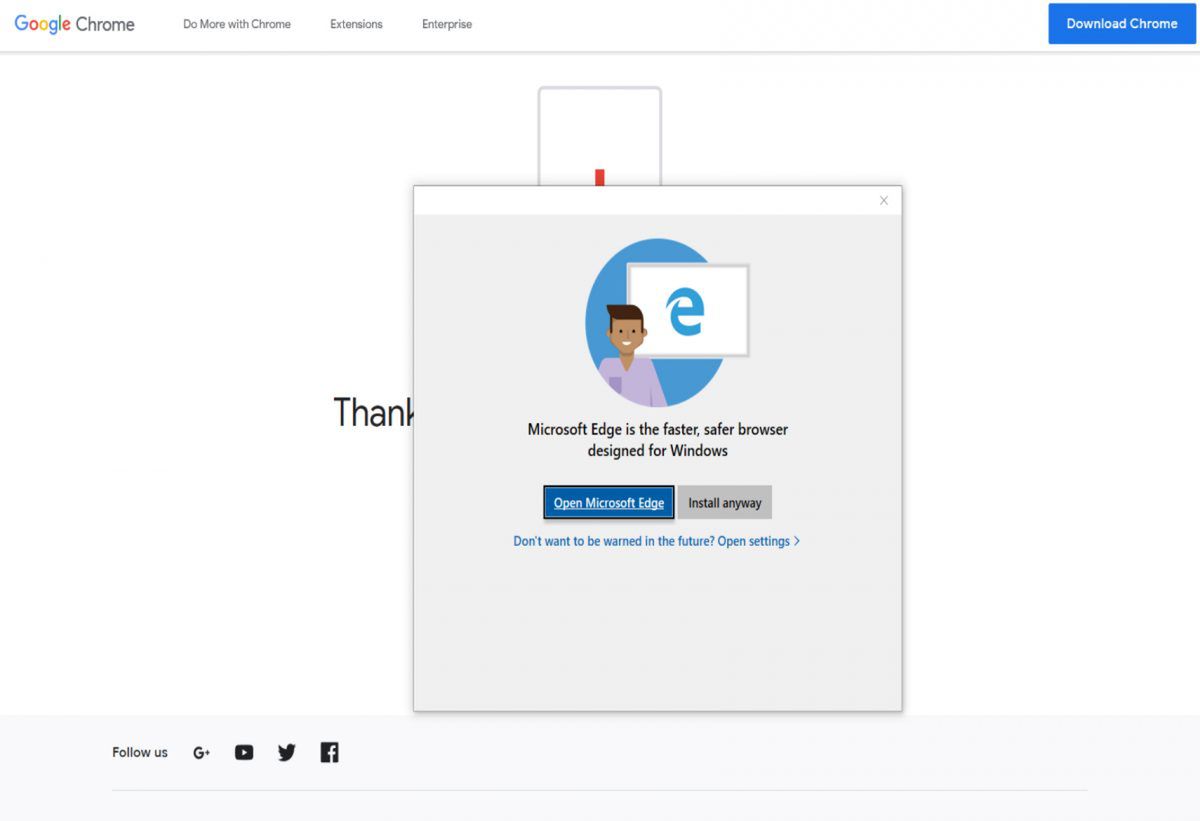Viewport: 1200px width, 821px height.
Task: Open the Do More with Chrome menu
Action: [x=236, y=24]
